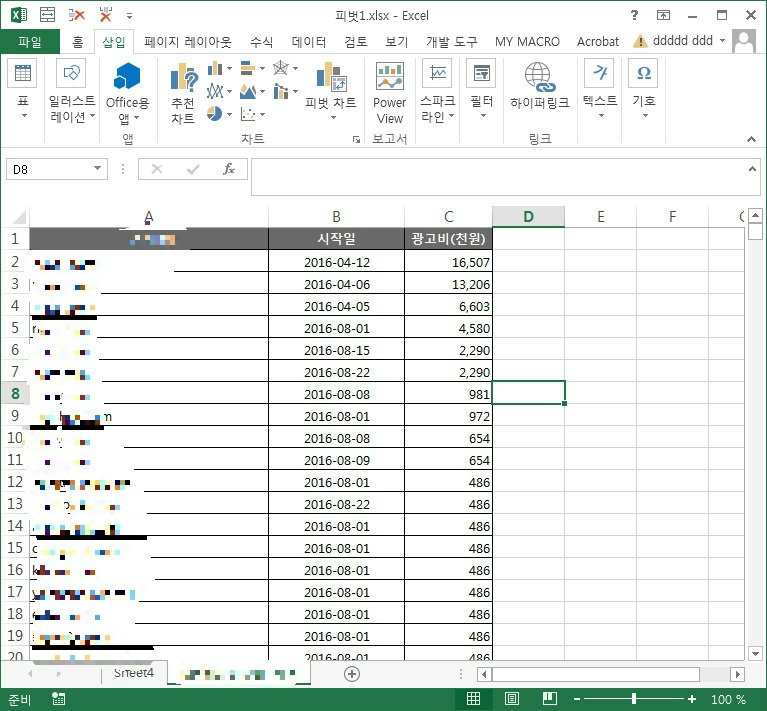Open the Symbols (기호) group
The height and width of the screenshot is (711, 767).
coord(644,89)
